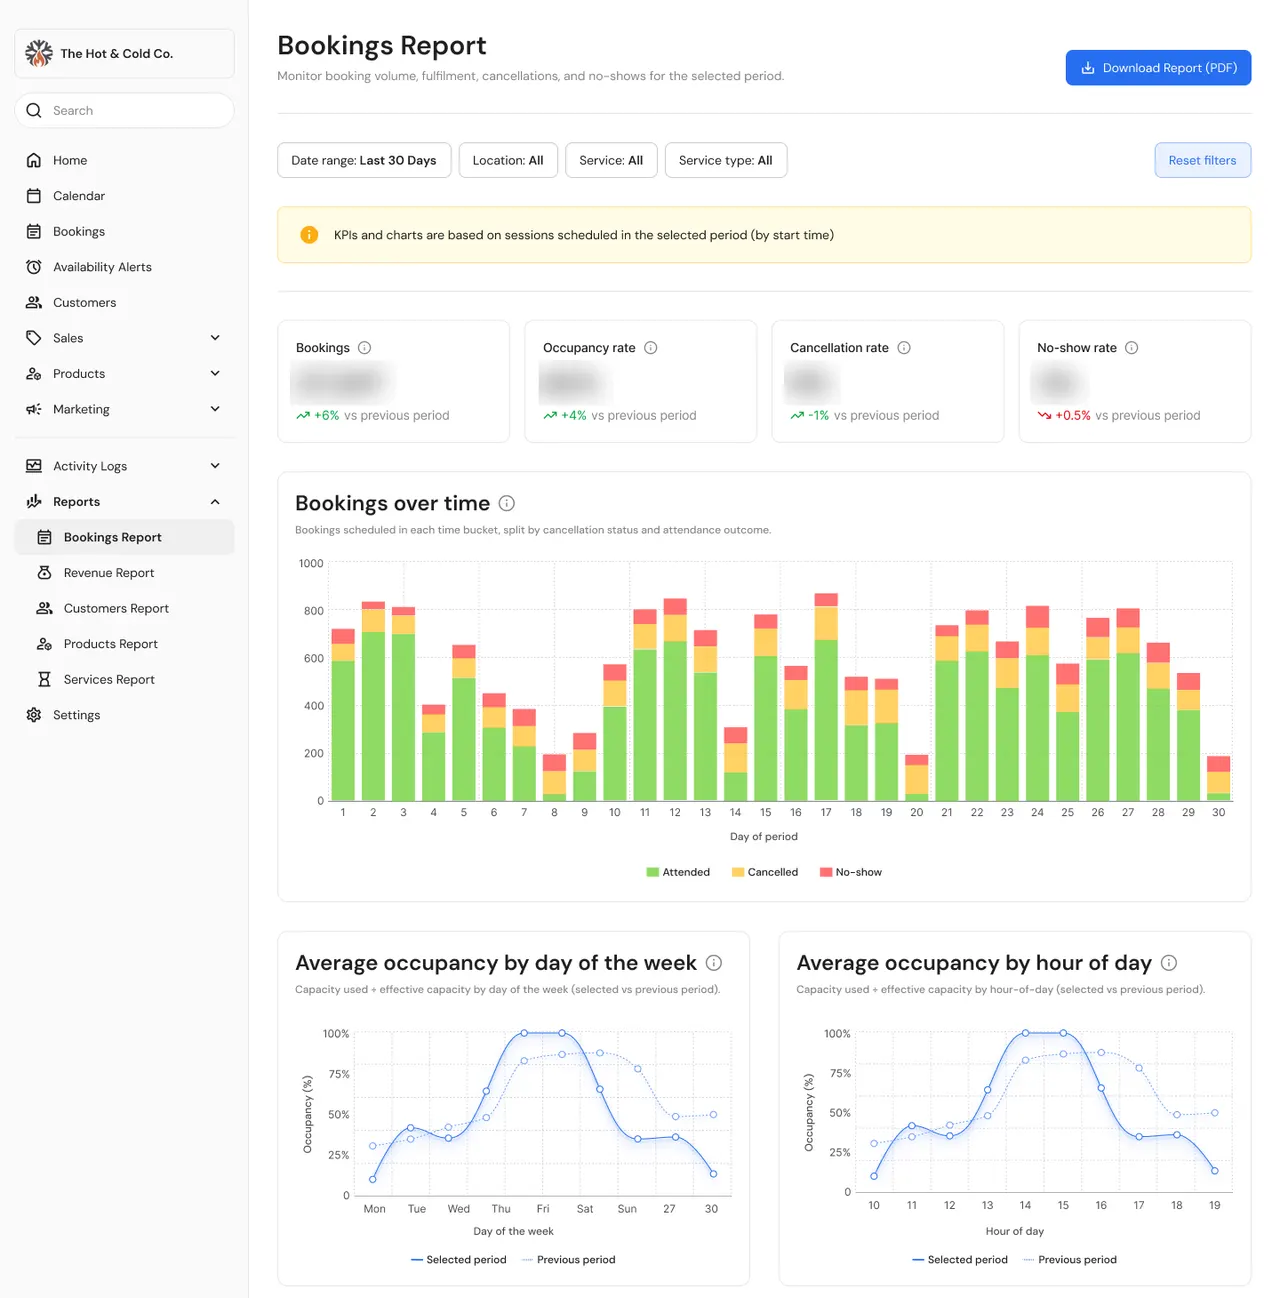The height and width of the screenshot is (1298, 1280).
Task: Toggle Previous period in hour-of-day legend
Action: (1070, 1260)
